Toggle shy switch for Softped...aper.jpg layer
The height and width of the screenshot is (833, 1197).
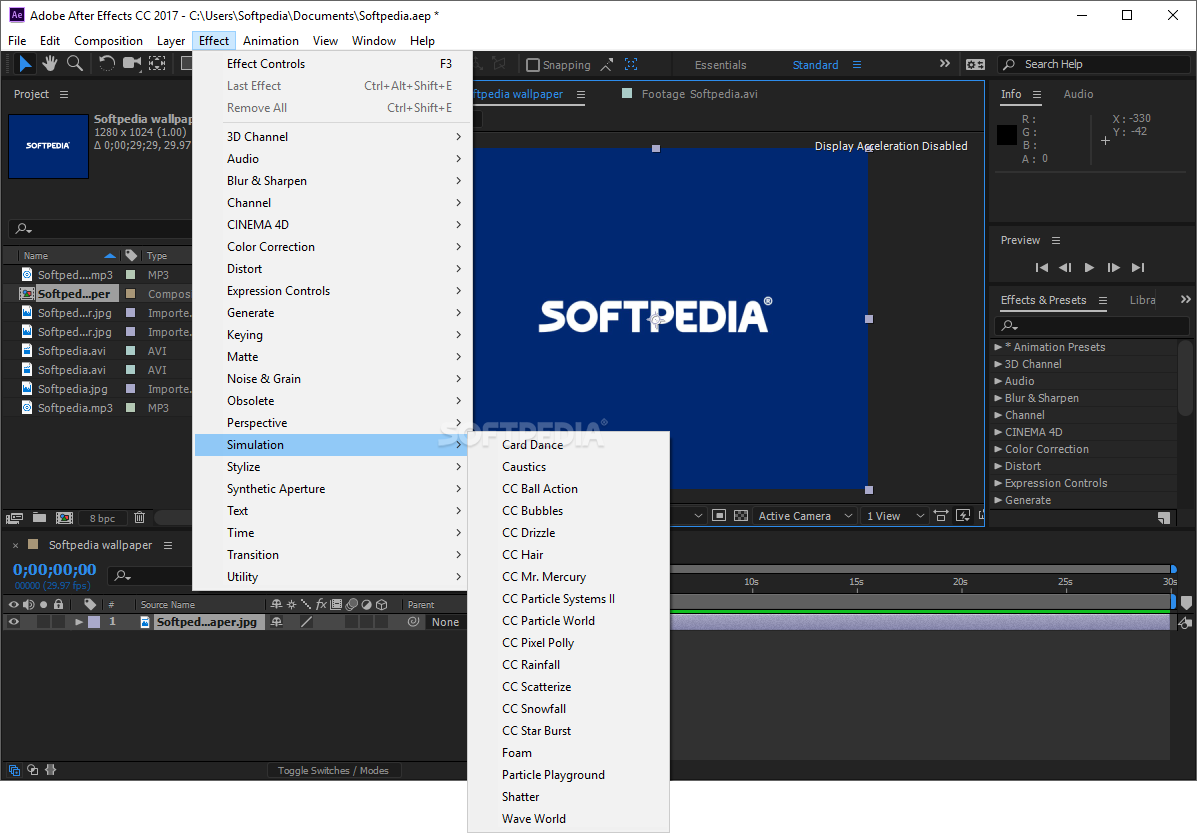click(x=276, y=622)
